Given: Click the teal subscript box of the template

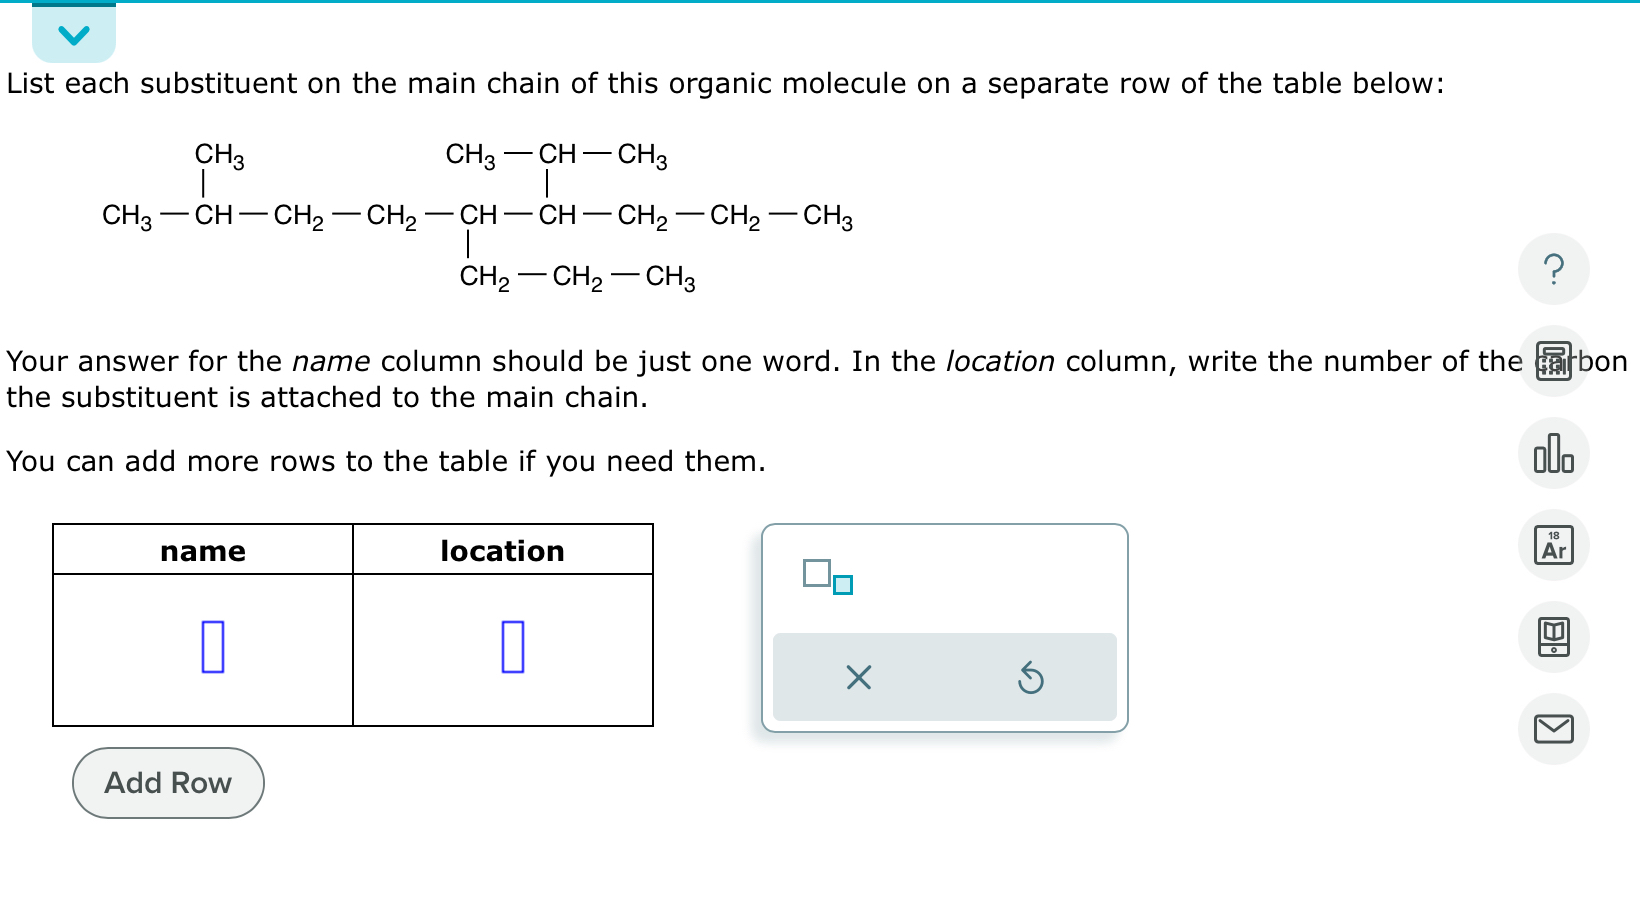Looking at the screenshot, I should click(x=841, y=585).
